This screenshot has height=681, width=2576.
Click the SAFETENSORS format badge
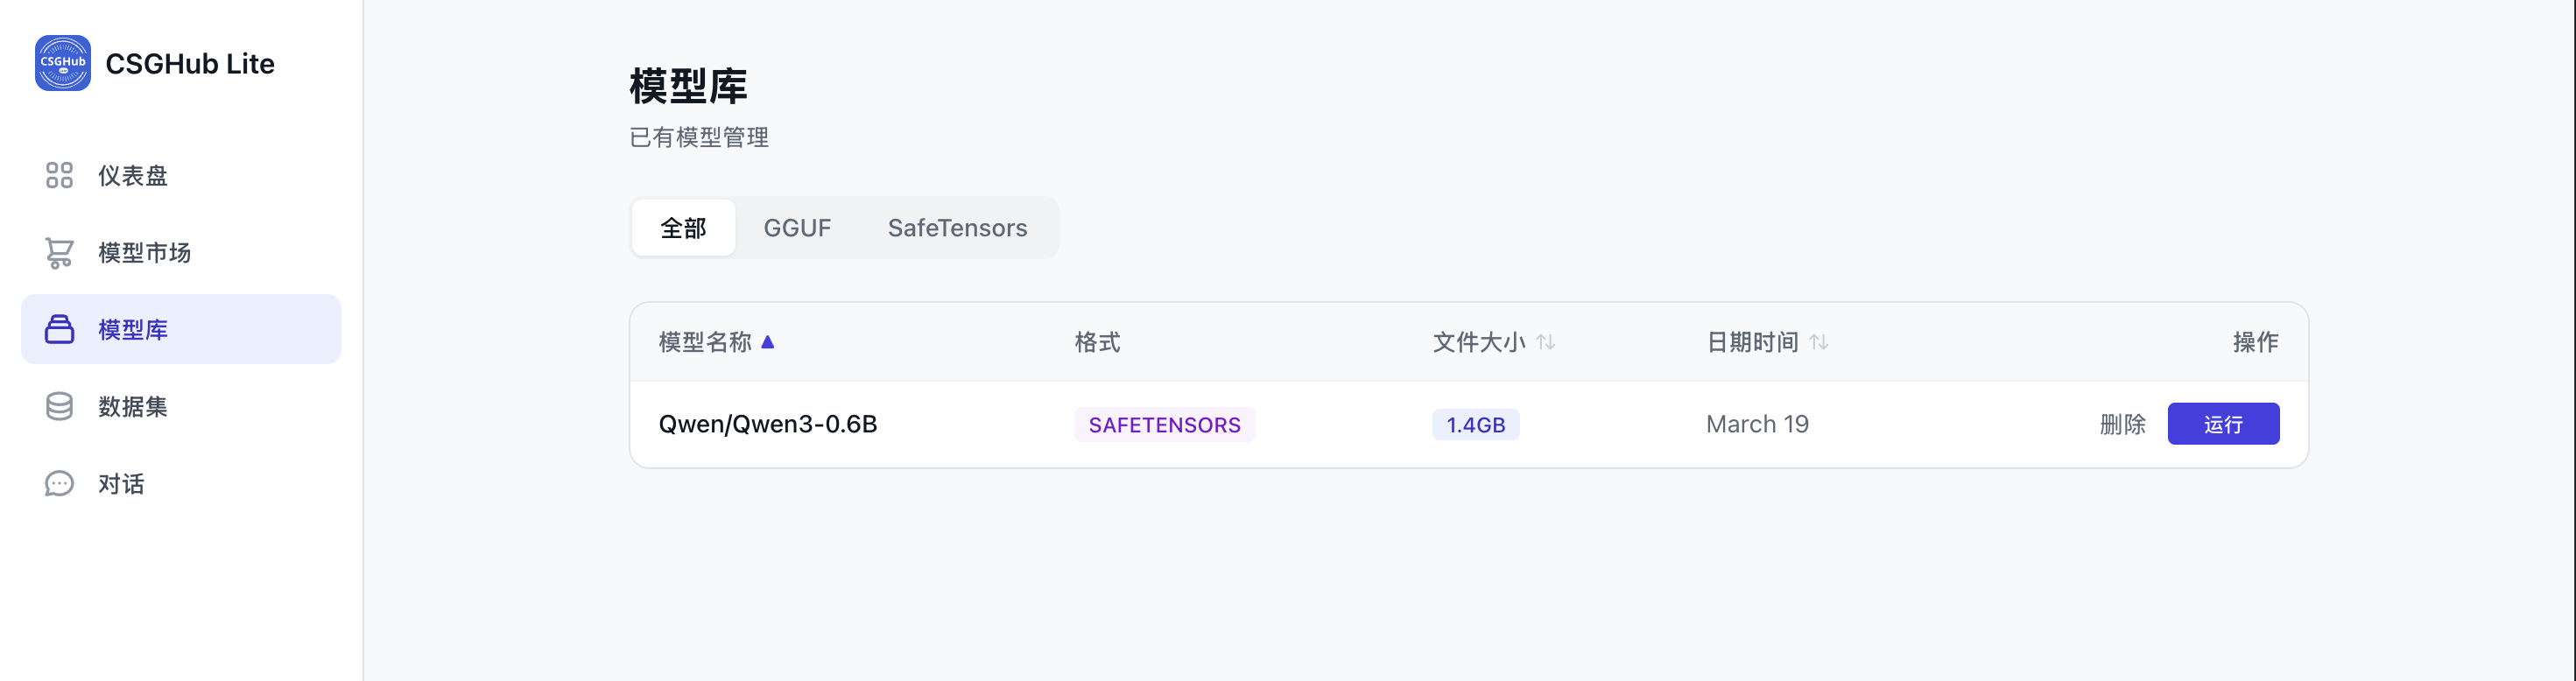1164,424
